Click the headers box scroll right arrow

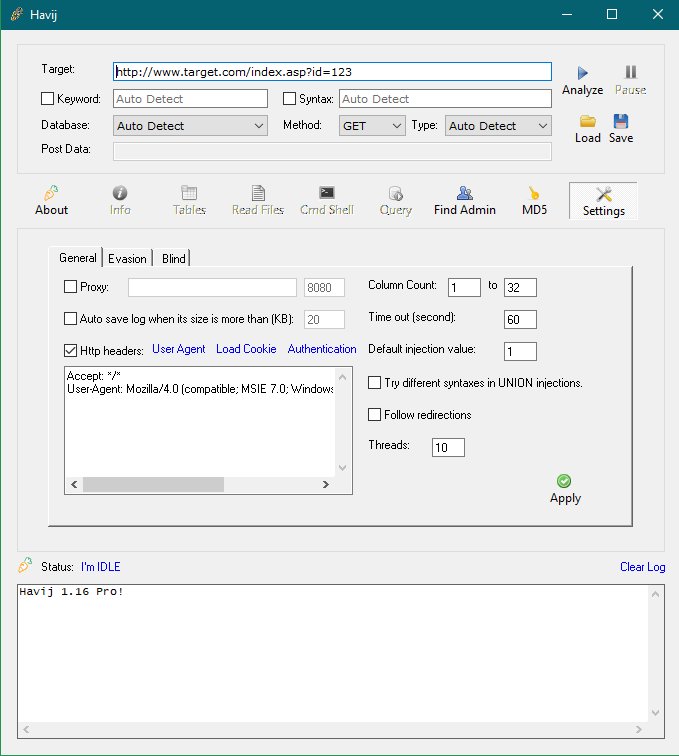click(326, 485)
